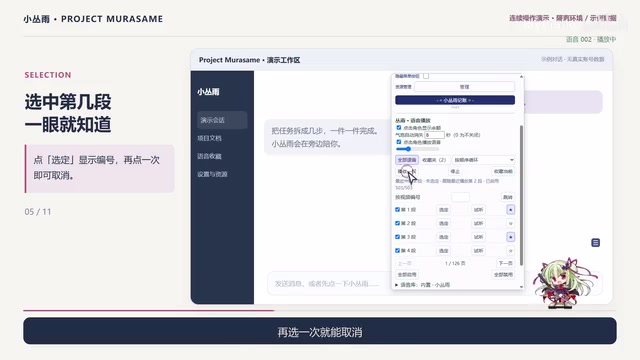This screenshot has width=640, height=360.
Task: Click the 小丛雨 sidebar title
Action: pyautogui.click(x=208, y=92)
